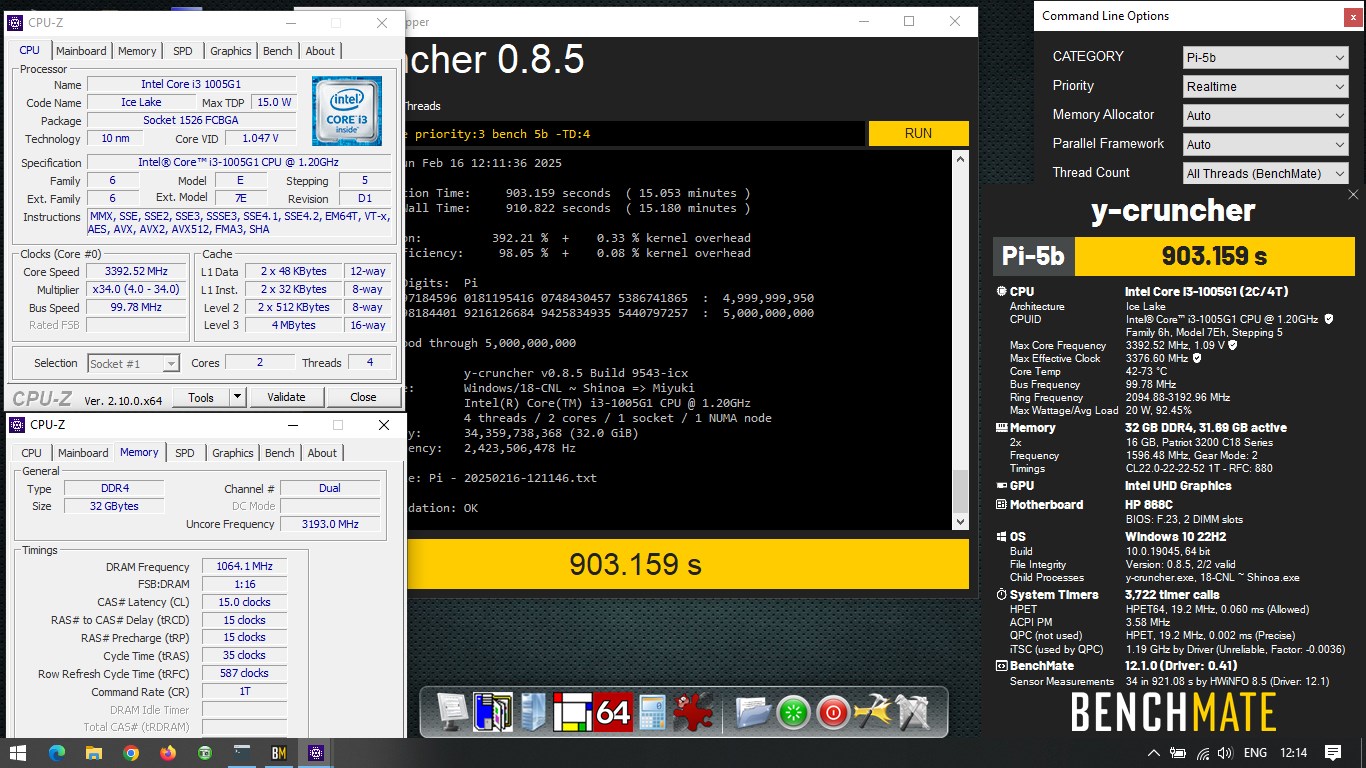Switch to BenchMate via its BM taskbar icon
The height and width of the screenshot is (768, 1366).
coord(279,752)
